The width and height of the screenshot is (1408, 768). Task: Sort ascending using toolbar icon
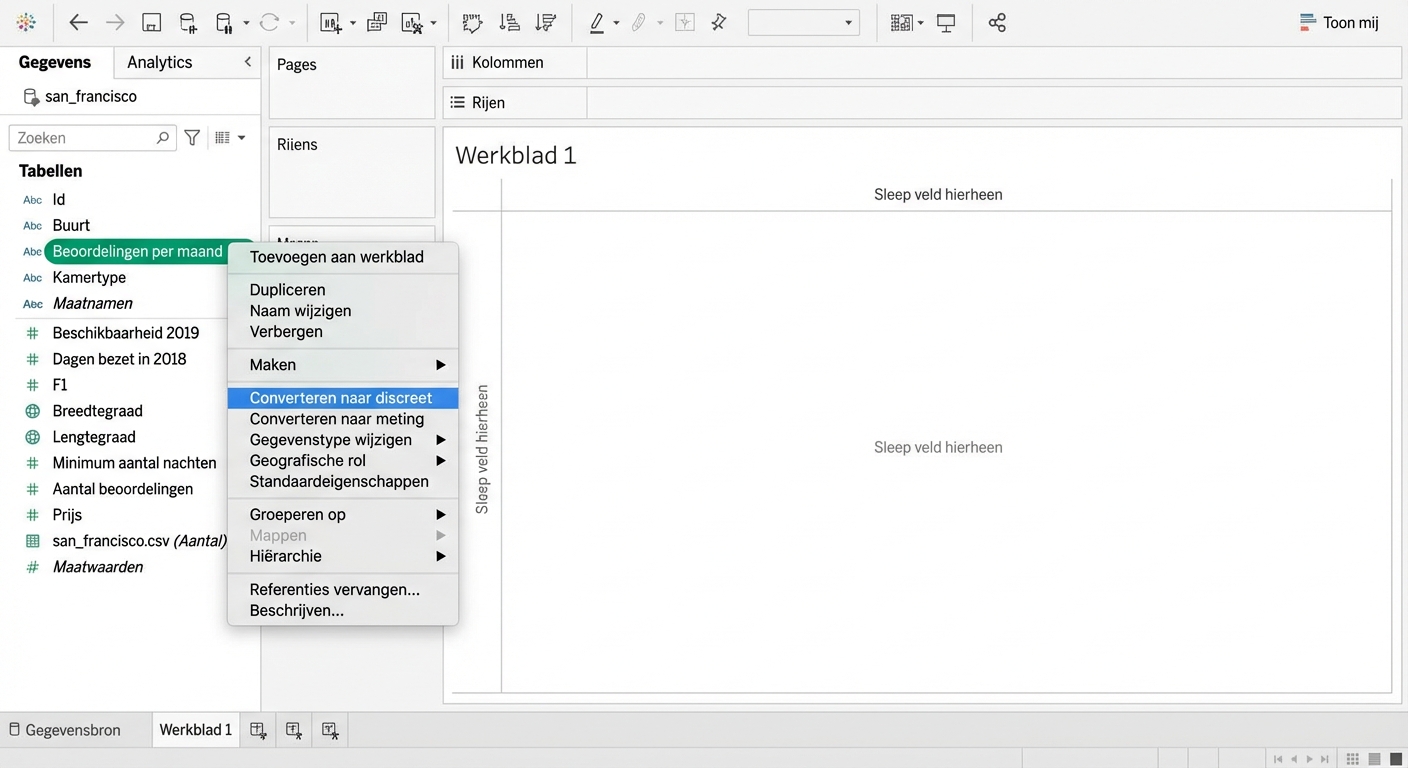tap(509, 23)
